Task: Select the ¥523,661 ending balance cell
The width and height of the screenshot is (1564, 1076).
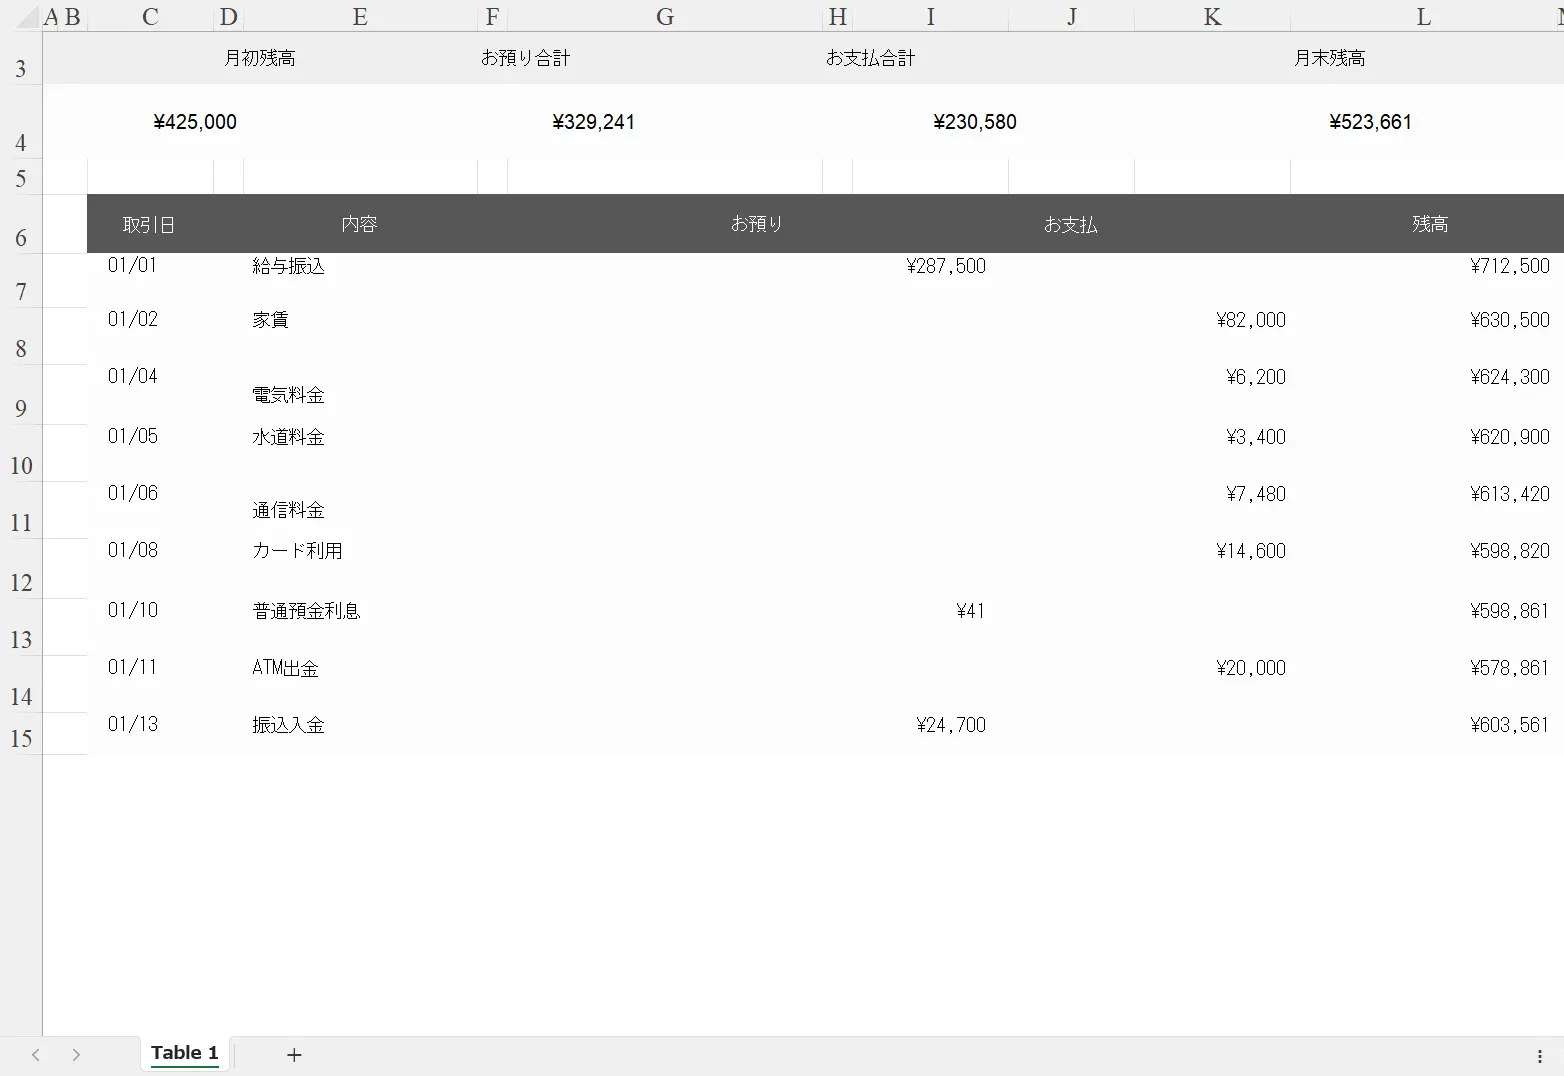Action: [1370, 122]
